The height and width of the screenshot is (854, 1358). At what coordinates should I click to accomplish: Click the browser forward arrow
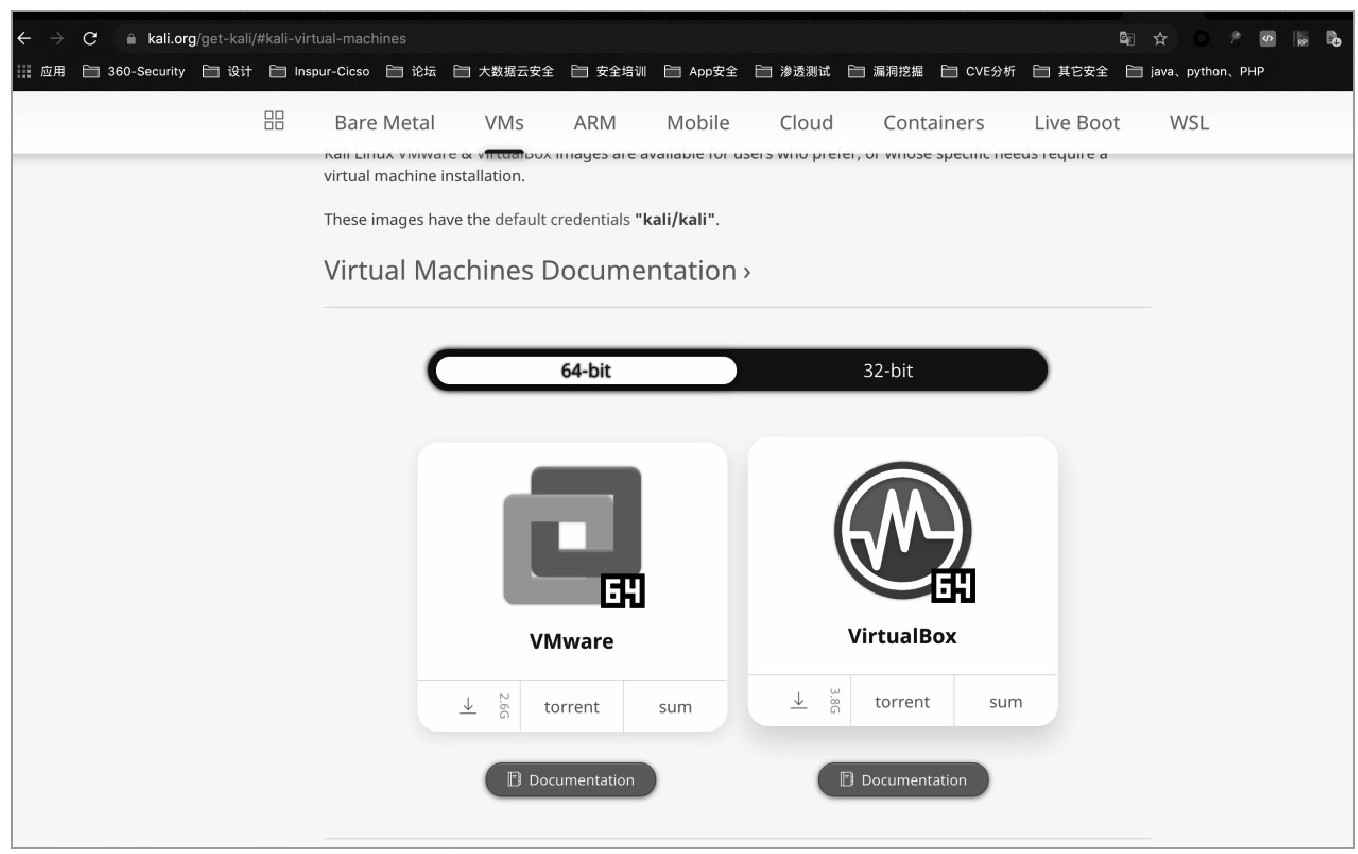(56, 38)
